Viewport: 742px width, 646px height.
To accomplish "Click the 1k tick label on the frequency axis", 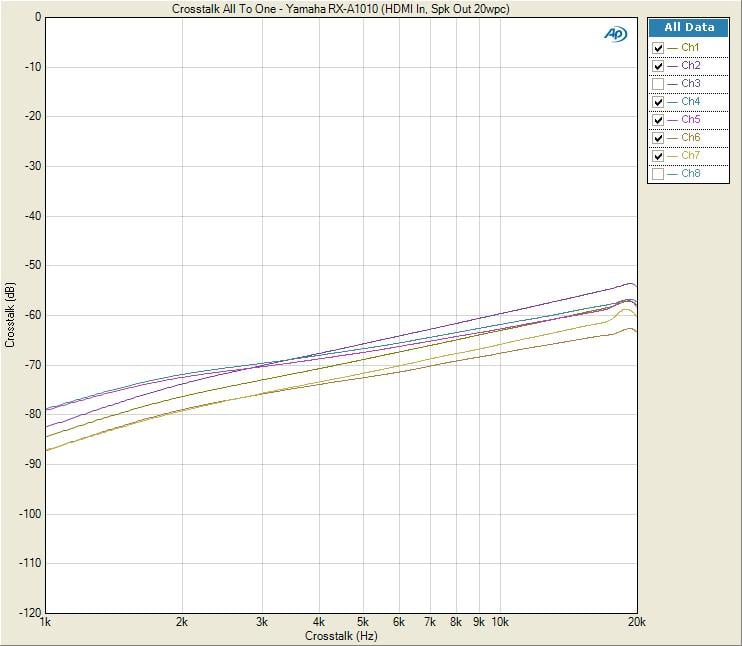I will coord(45,622).
